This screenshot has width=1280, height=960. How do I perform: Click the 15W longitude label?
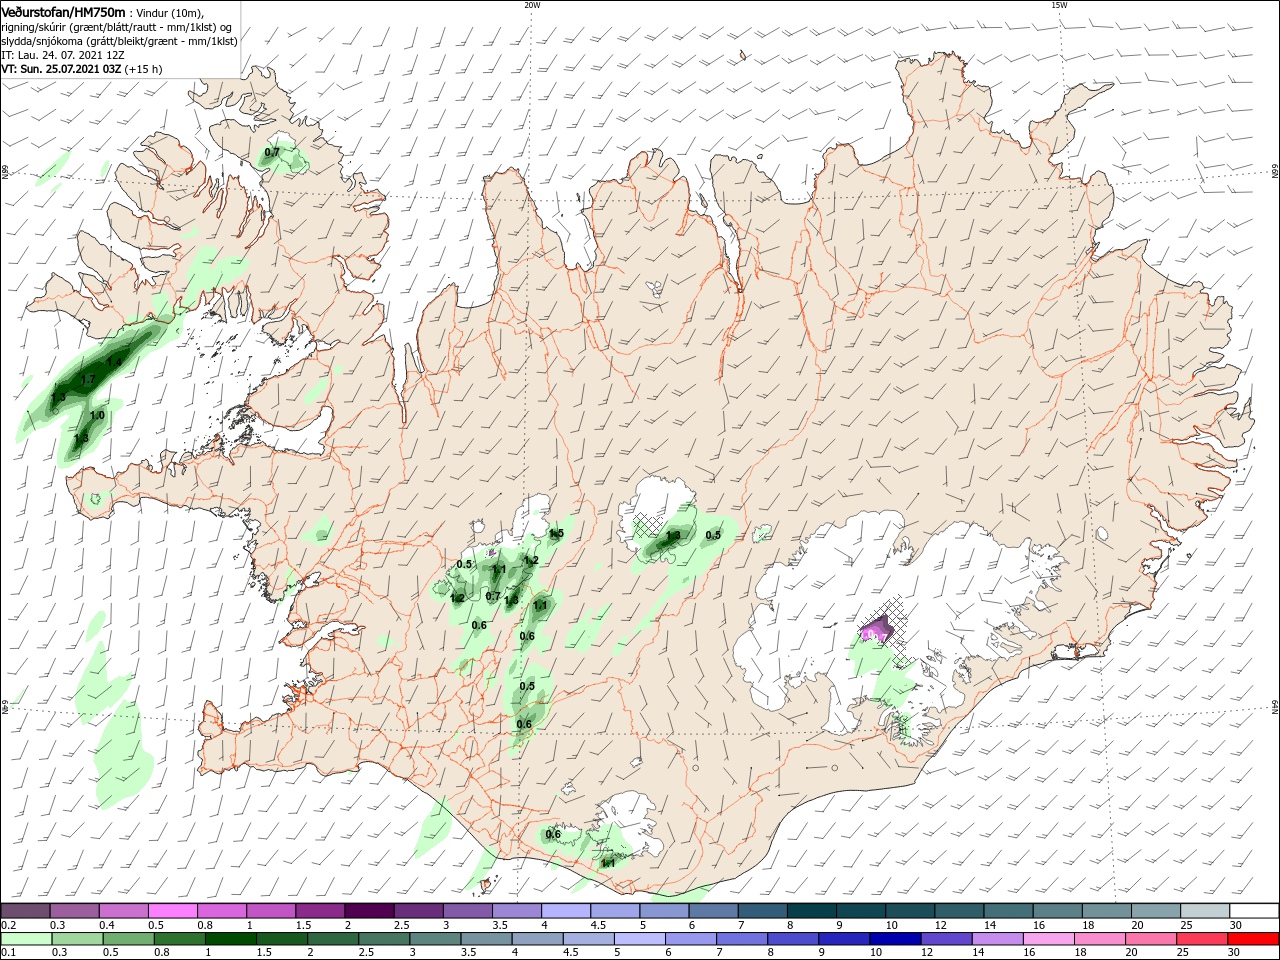tap(1059, 5)
